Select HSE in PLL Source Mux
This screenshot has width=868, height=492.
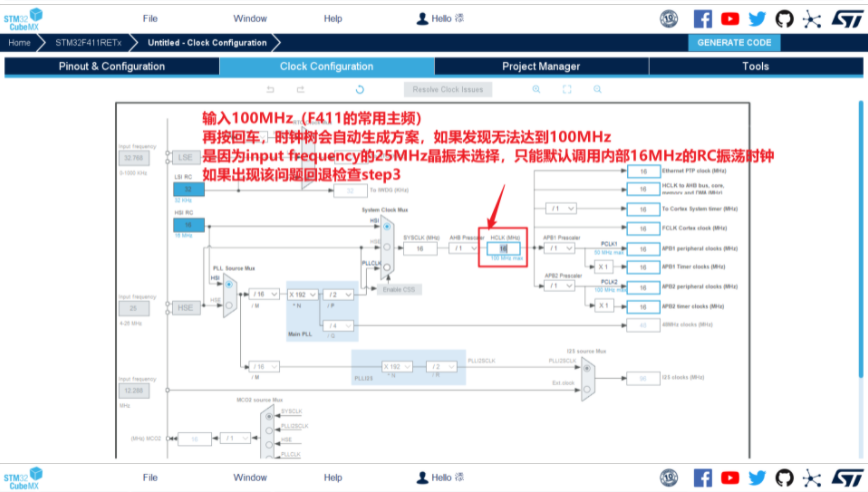tap(229, 305)
